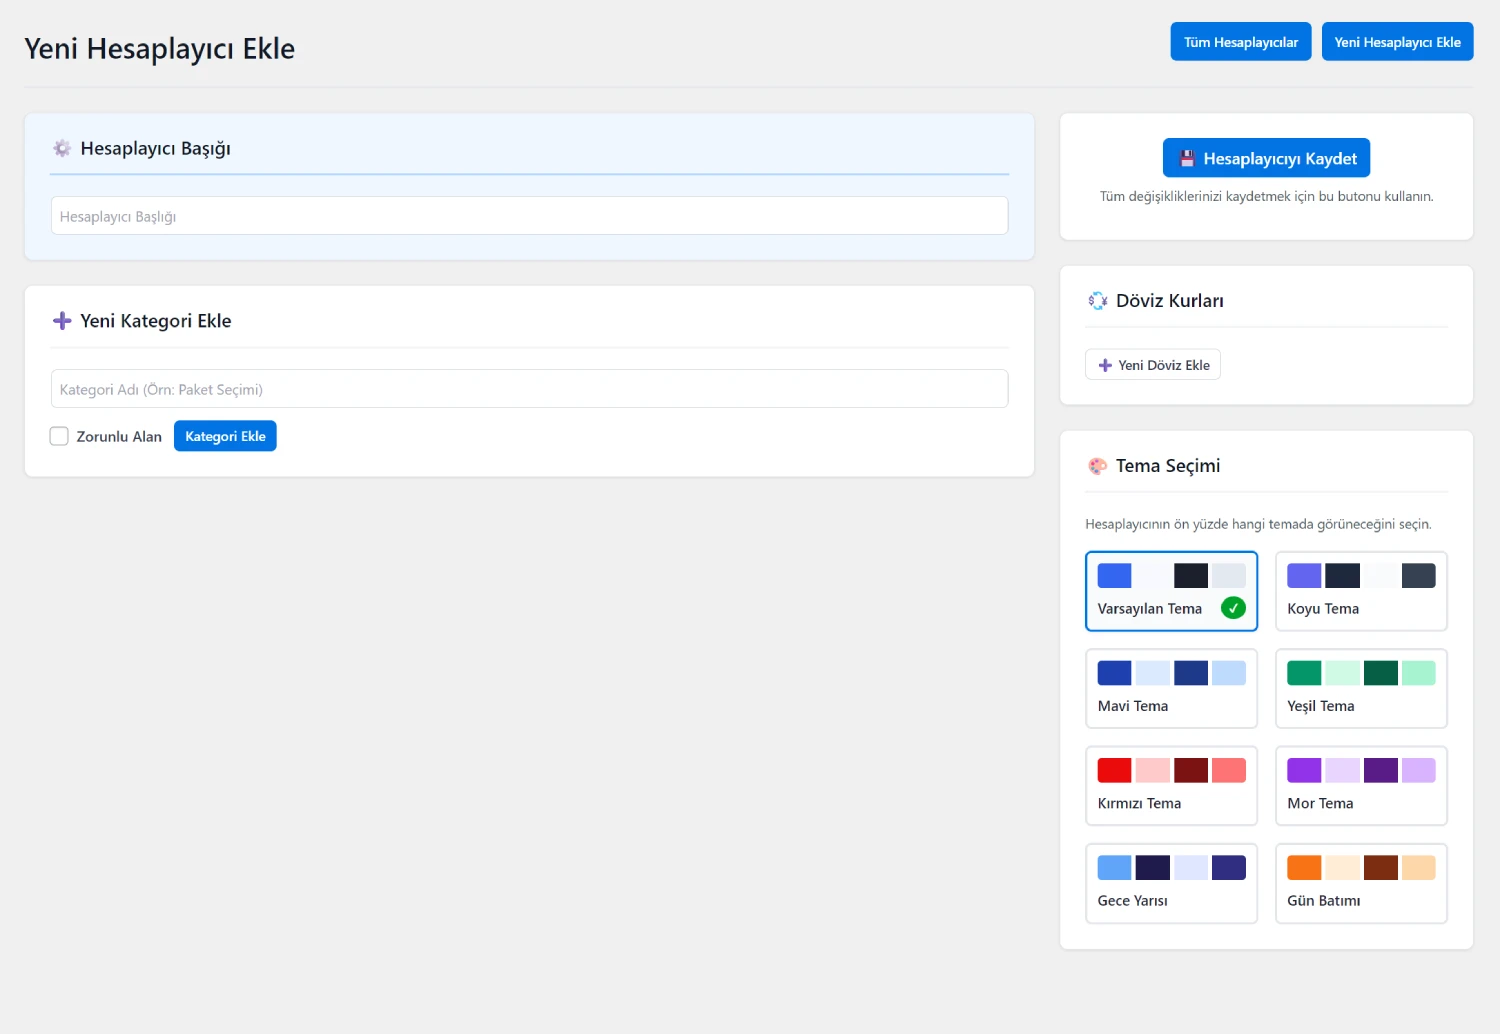
Task: Click the gear icon beside Hesaplayıcı Başlığı
Action: [62, 148]
